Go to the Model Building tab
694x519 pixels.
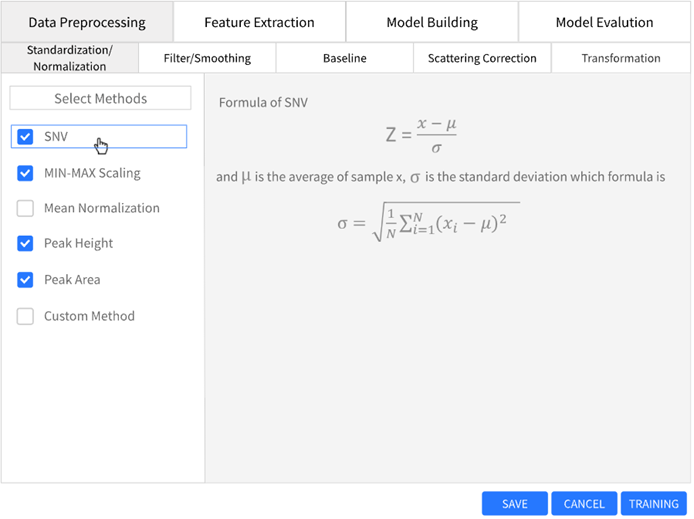[432, 22]
